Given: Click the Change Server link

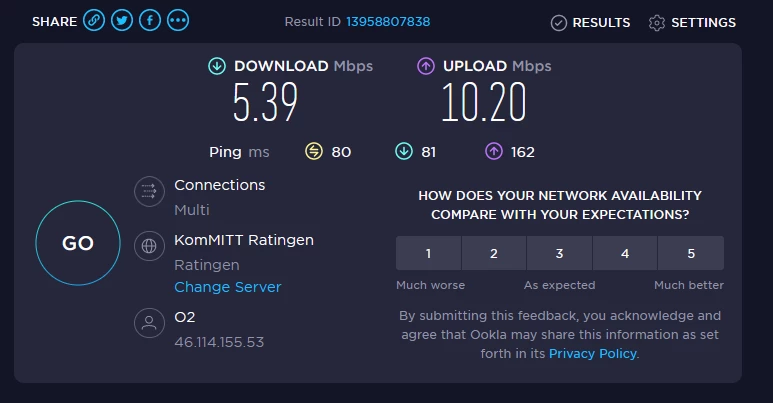Looking at the screenshot, I should [x=228, y=287].
